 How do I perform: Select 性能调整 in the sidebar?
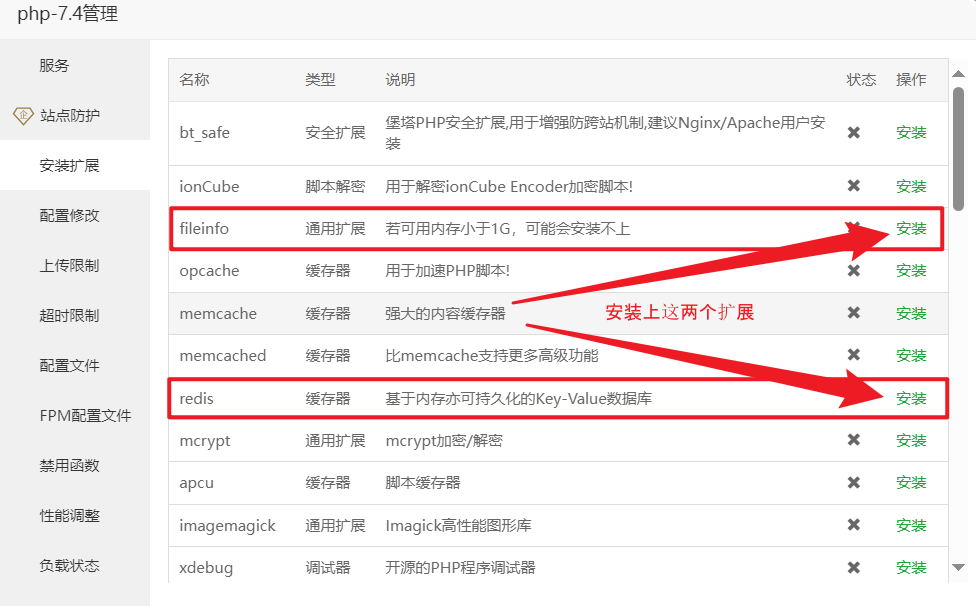70,516
